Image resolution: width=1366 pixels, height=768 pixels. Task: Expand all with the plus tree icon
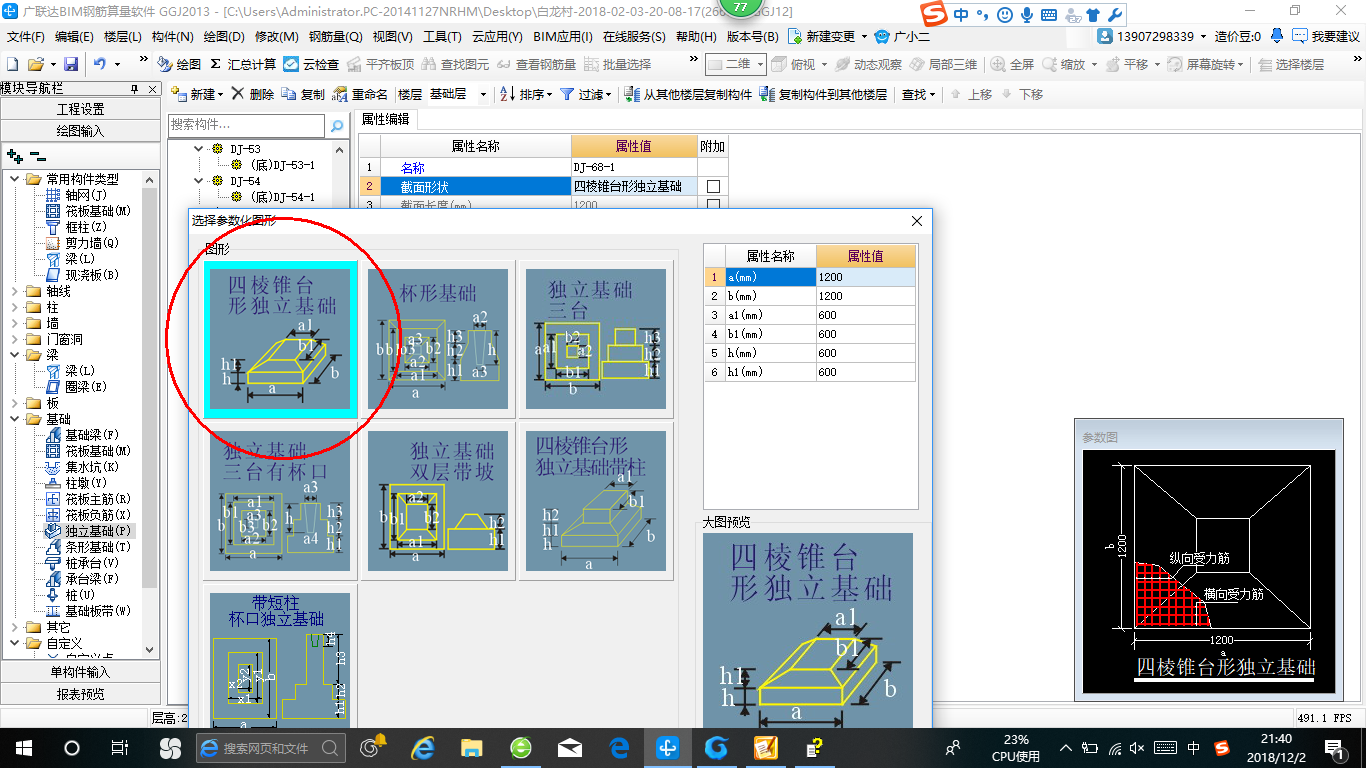pyautogui.click(x=15, y=156)
